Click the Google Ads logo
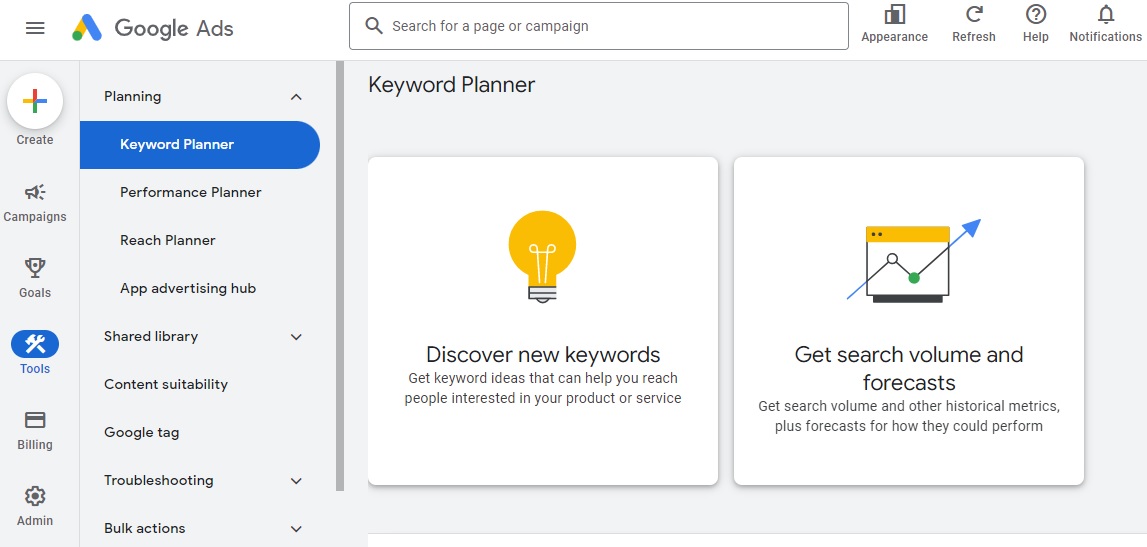The height and width of the screenshot is (547, 1147). click(x=153, y=28)
